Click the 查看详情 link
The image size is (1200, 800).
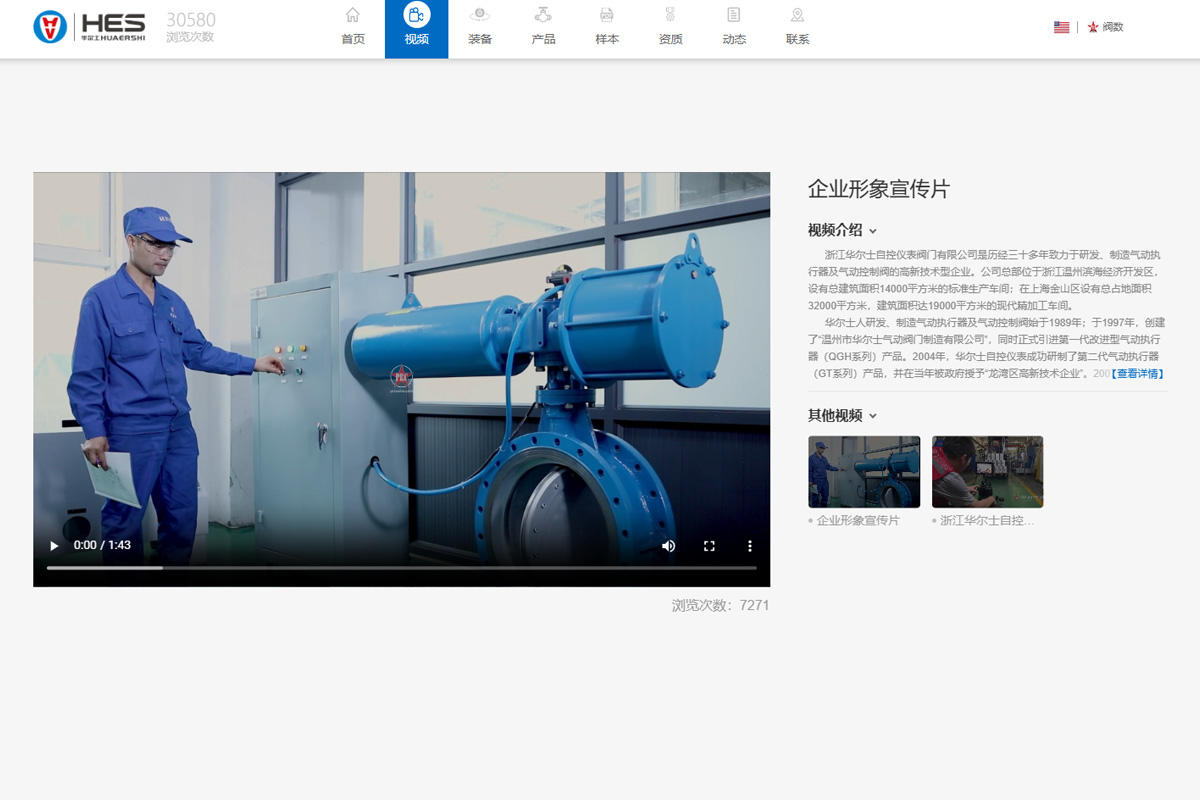coord(1137,374)
